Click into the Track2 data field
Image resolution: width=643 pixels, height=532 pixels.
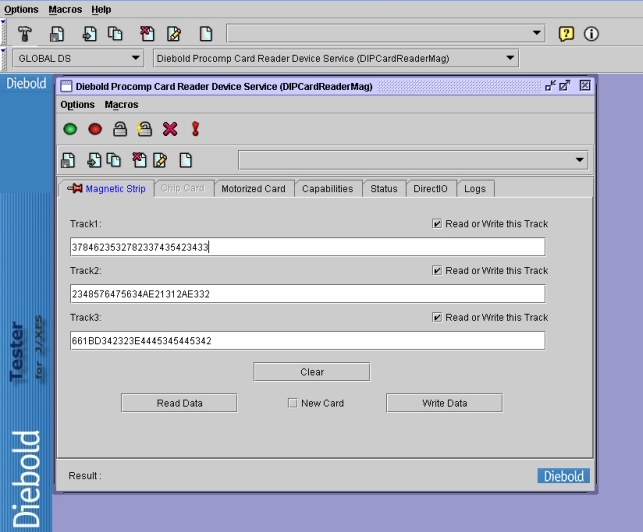point(308,294)
